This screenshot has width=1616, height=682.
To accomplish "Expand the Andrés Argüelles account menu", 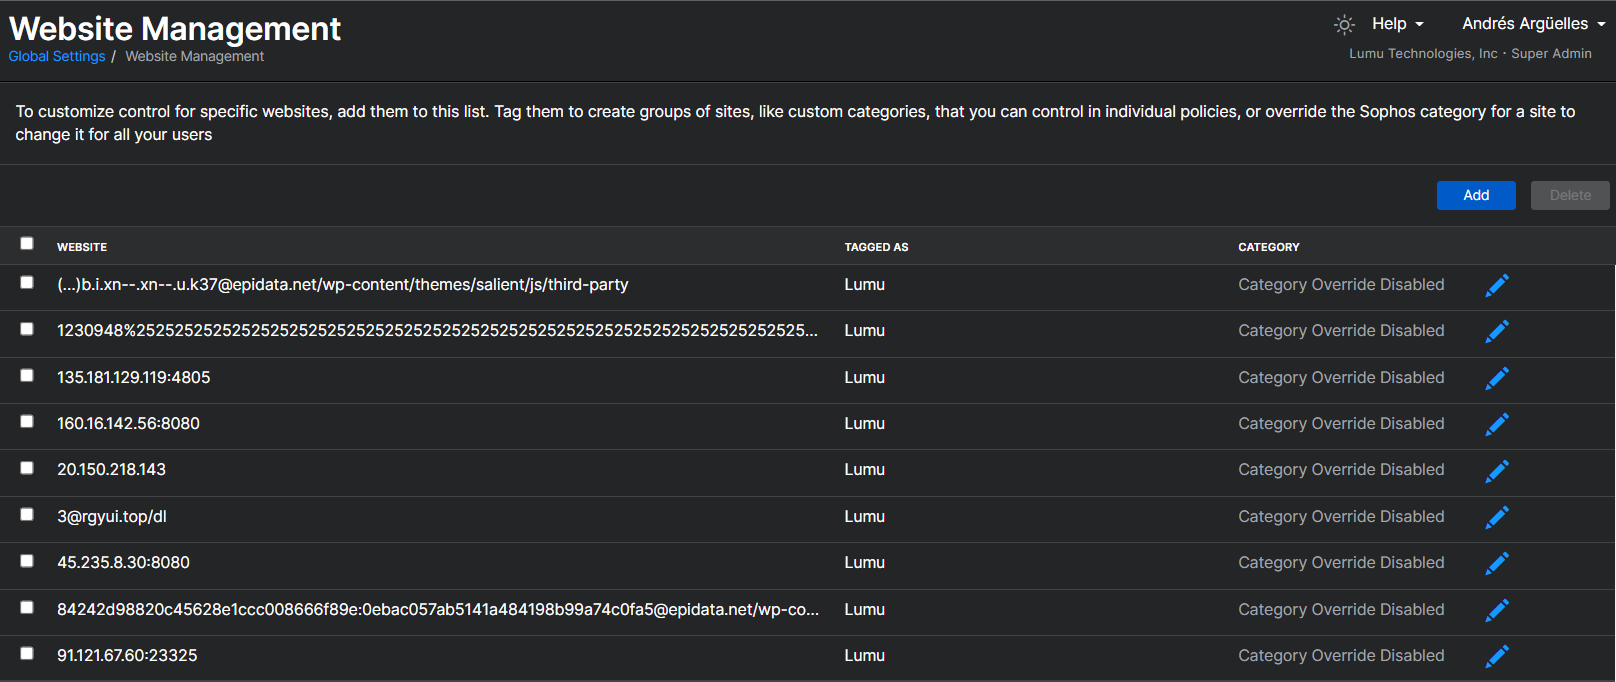I will click(1533, 24).
